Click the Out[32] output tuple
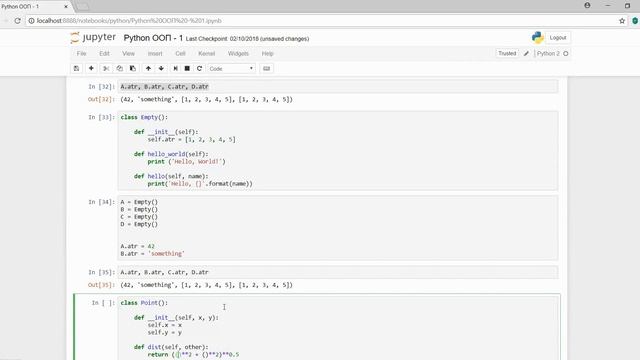This screenshot has width=640, height=360. [x=207, y=100]
